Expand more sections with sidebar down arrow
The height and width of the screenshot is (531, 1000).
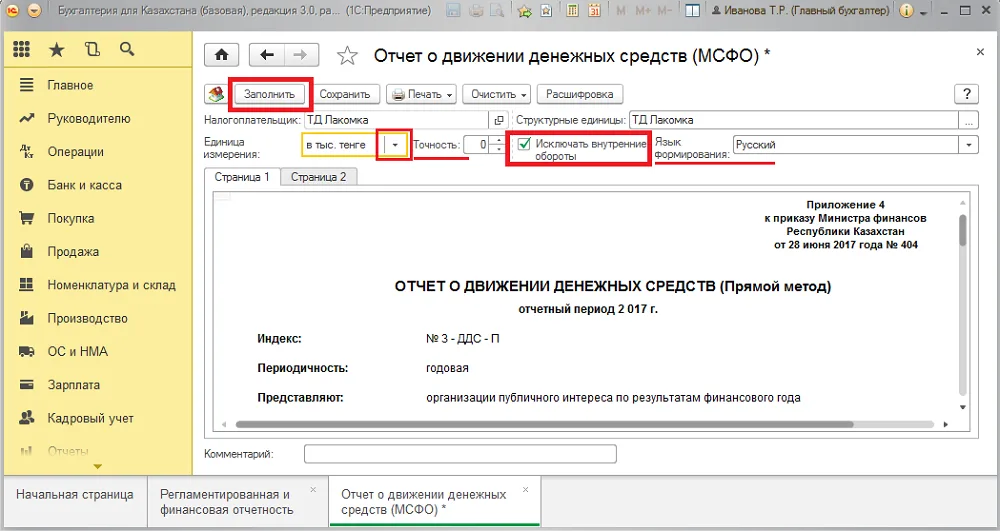point(98,467)
